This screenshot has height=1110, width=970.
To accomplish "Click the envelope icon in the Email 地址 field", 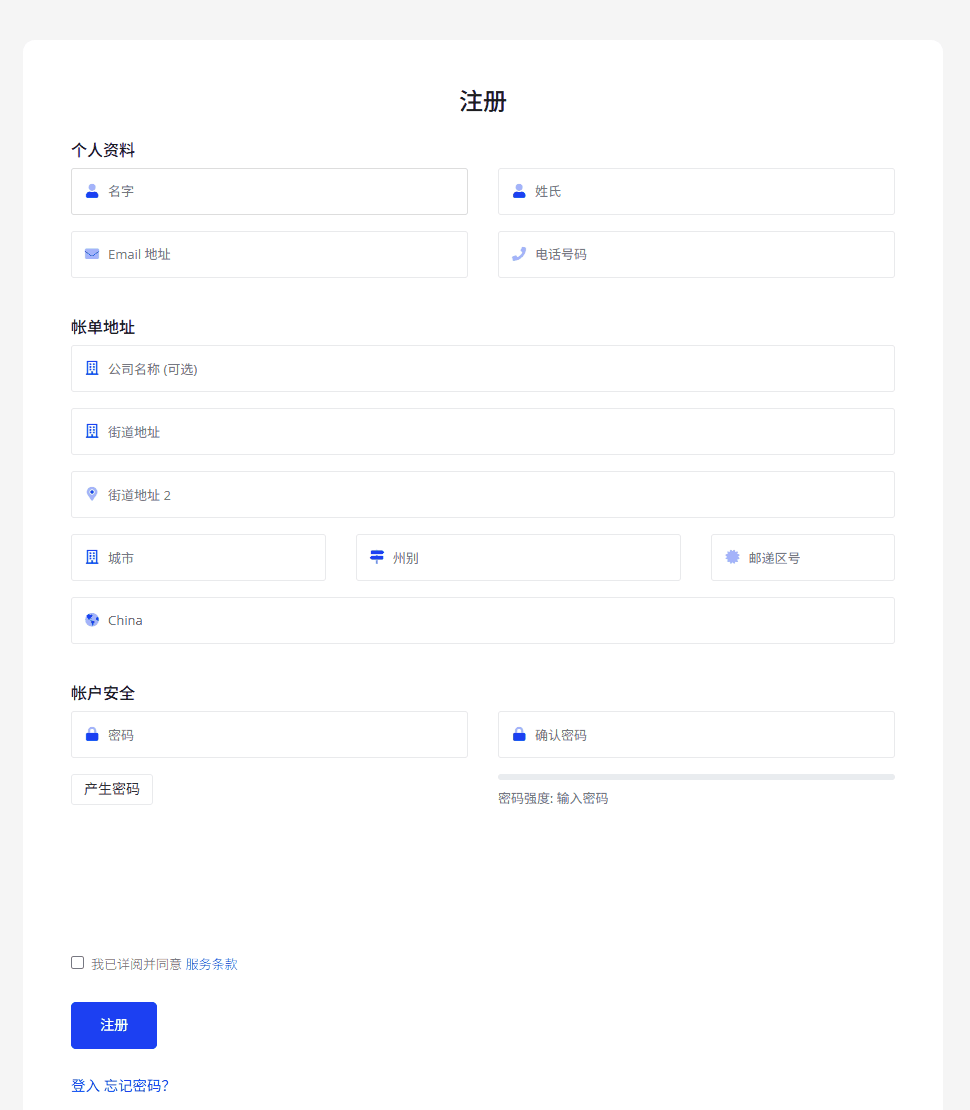I will [x=92, y=254].
